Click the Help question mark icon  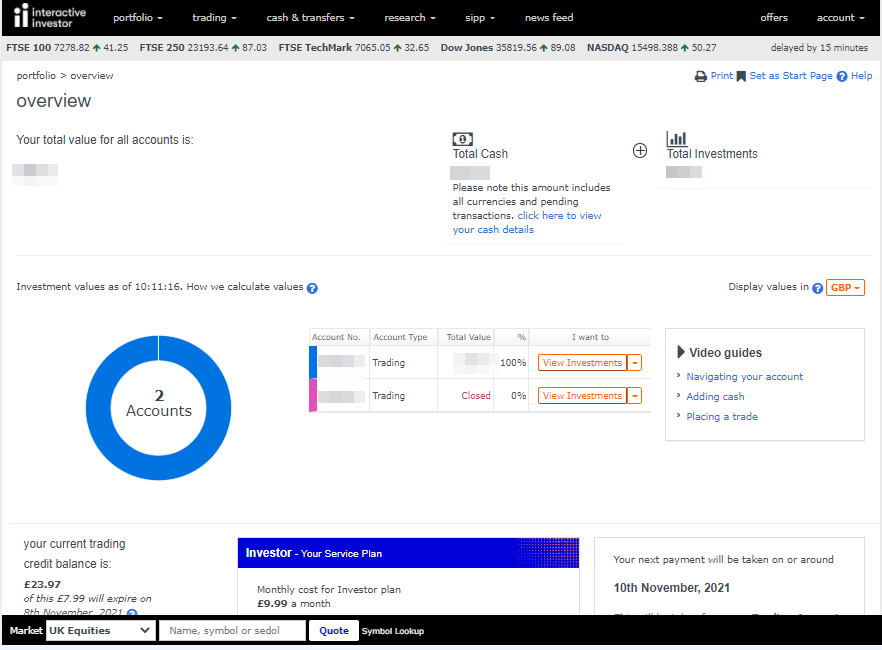(842, 76)
